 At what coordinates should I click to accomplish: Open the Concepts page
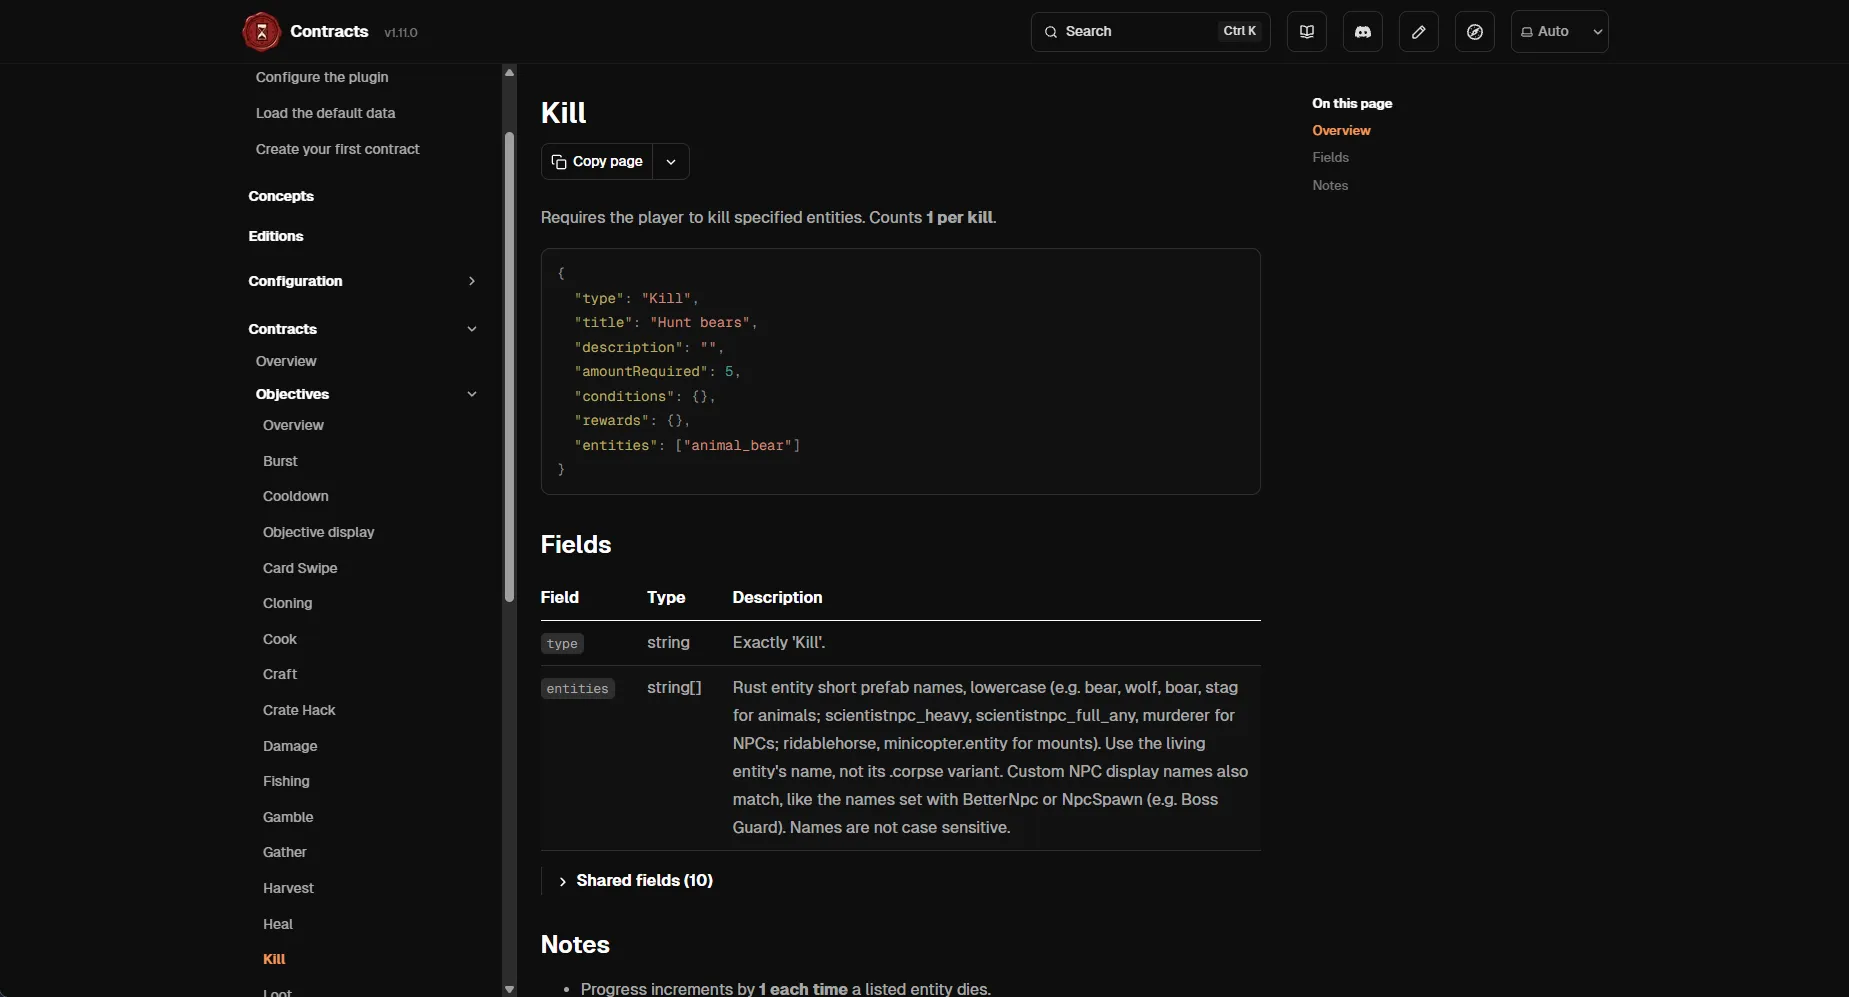[x=281, y=196]
